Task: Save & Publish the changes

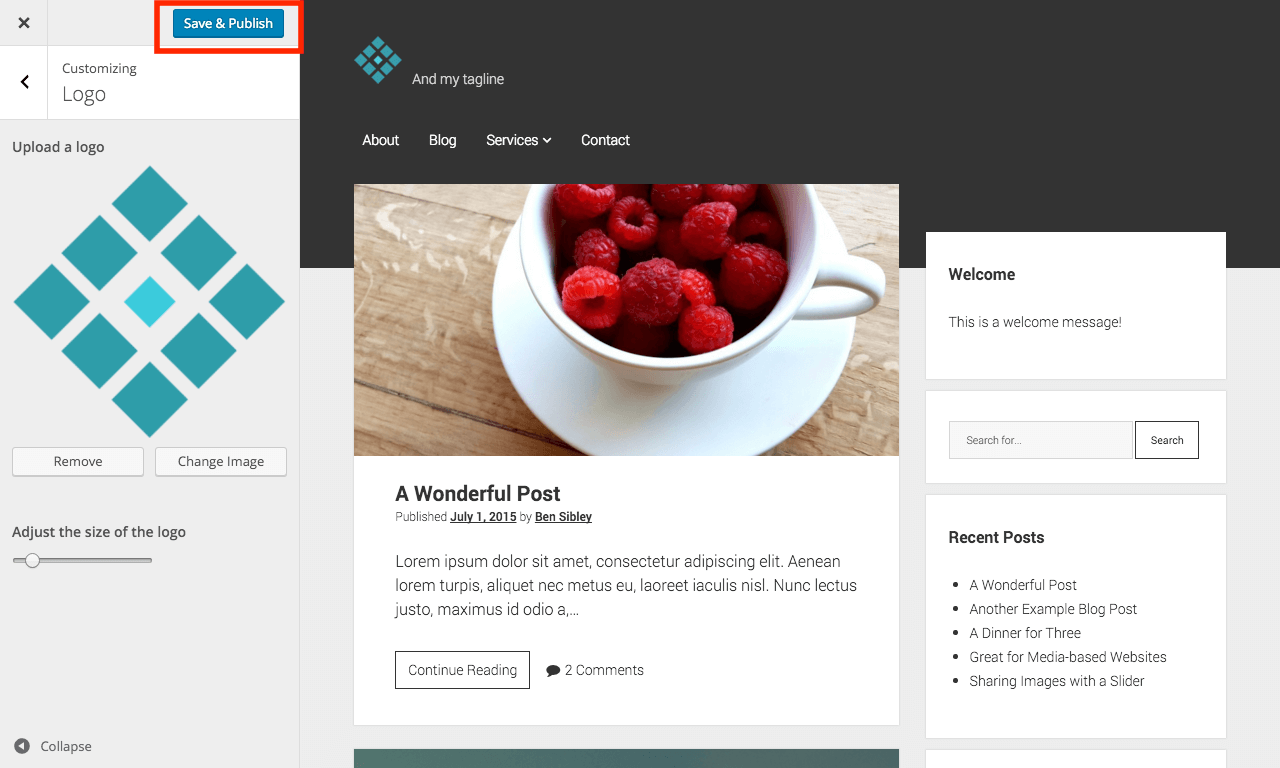Action: point(228,23)
